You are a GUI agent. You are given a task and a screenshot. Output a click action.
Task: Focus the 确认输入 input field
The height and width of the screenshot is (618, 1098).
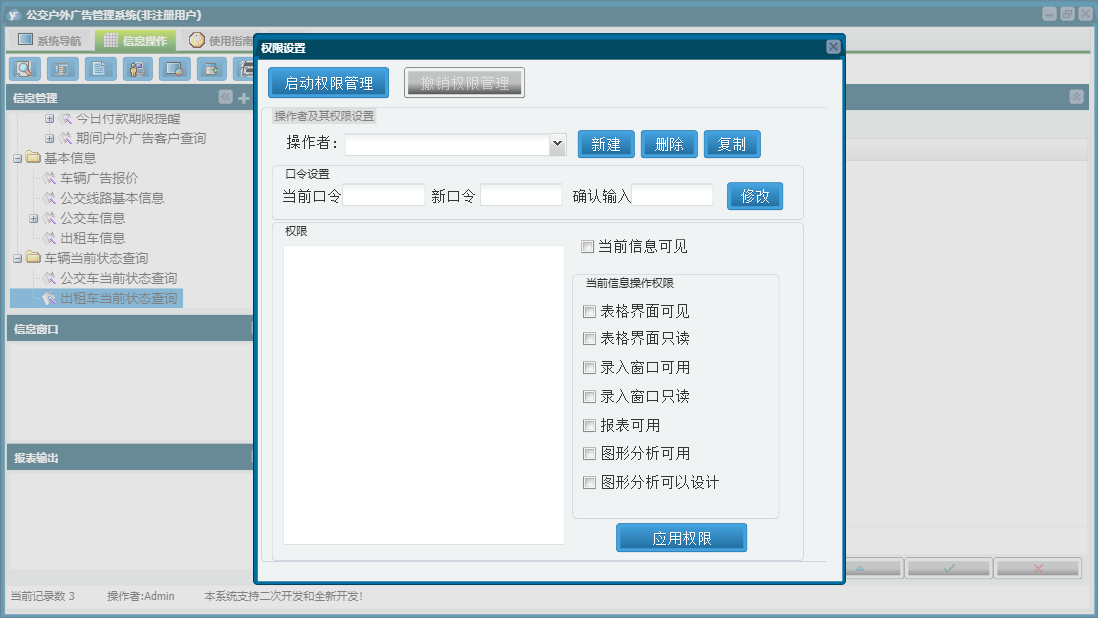(672, 195)
